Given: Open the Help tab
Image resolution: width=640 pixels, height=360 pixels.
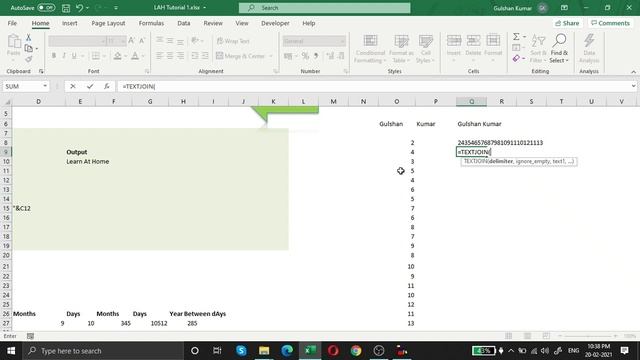Looking at the screenshot, I should pyautogui.click(x=309, y=23).
